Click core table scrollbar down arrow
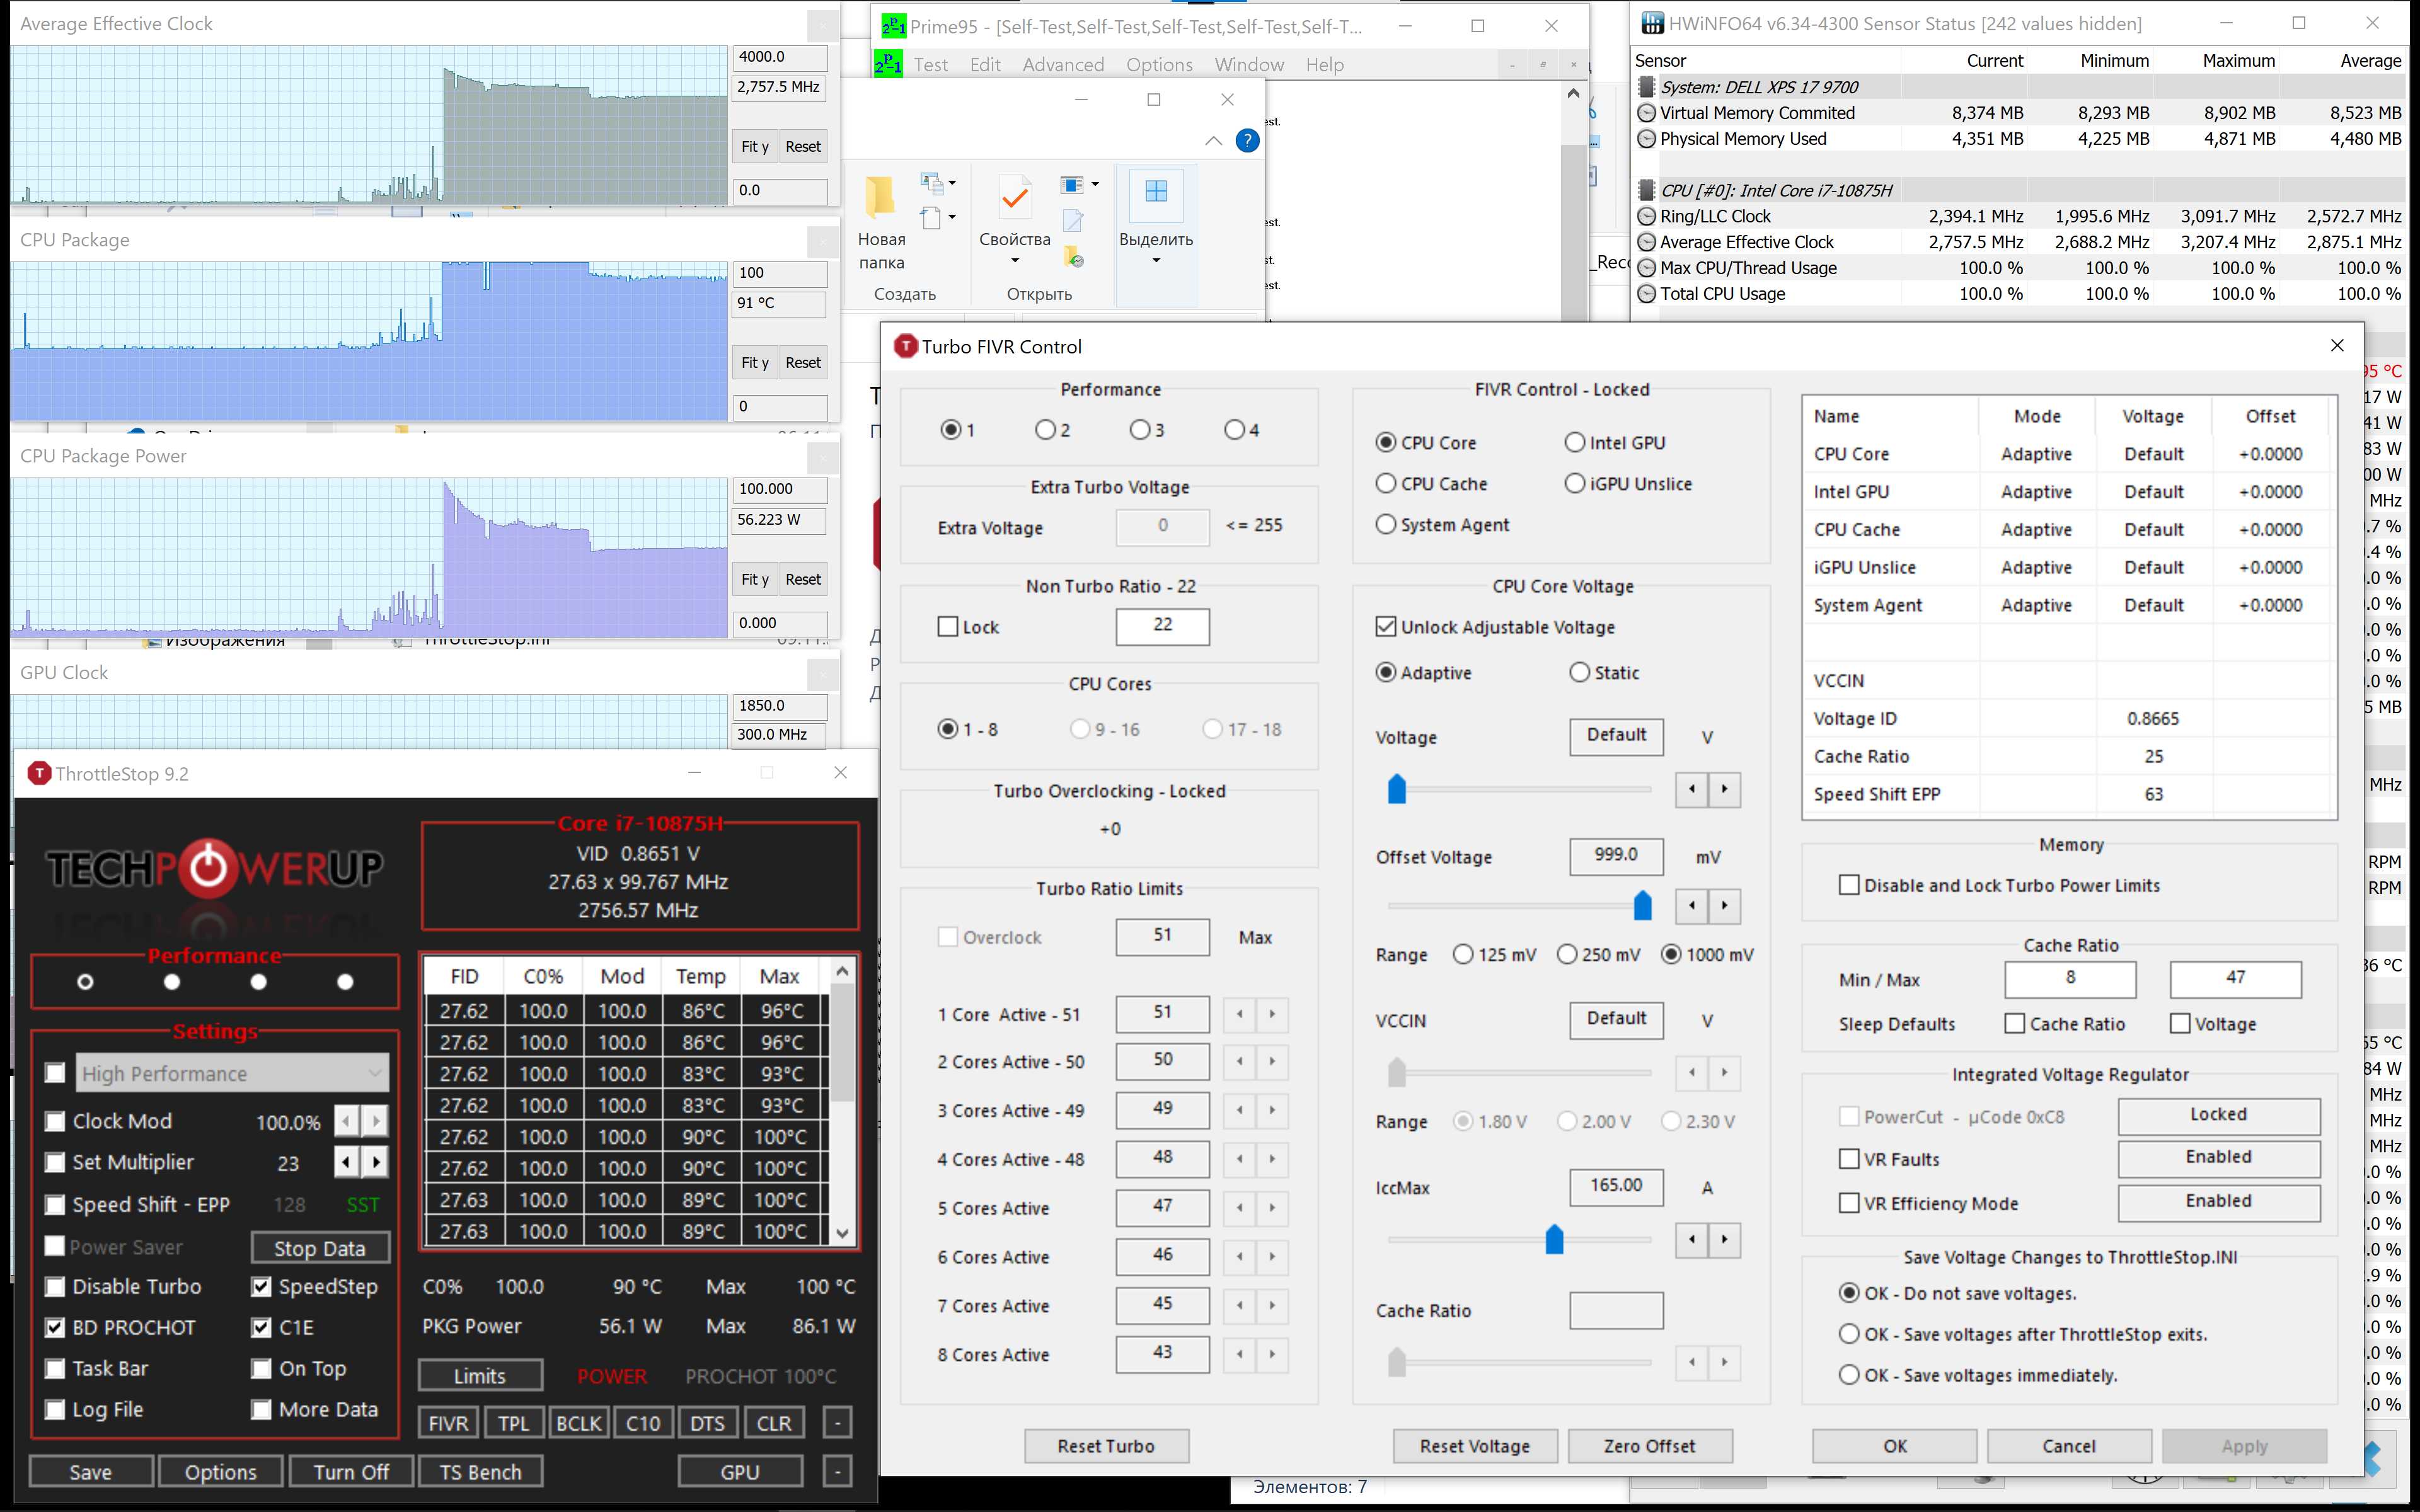Viewport: 2420px width, 1512px height. [842, 1233]
